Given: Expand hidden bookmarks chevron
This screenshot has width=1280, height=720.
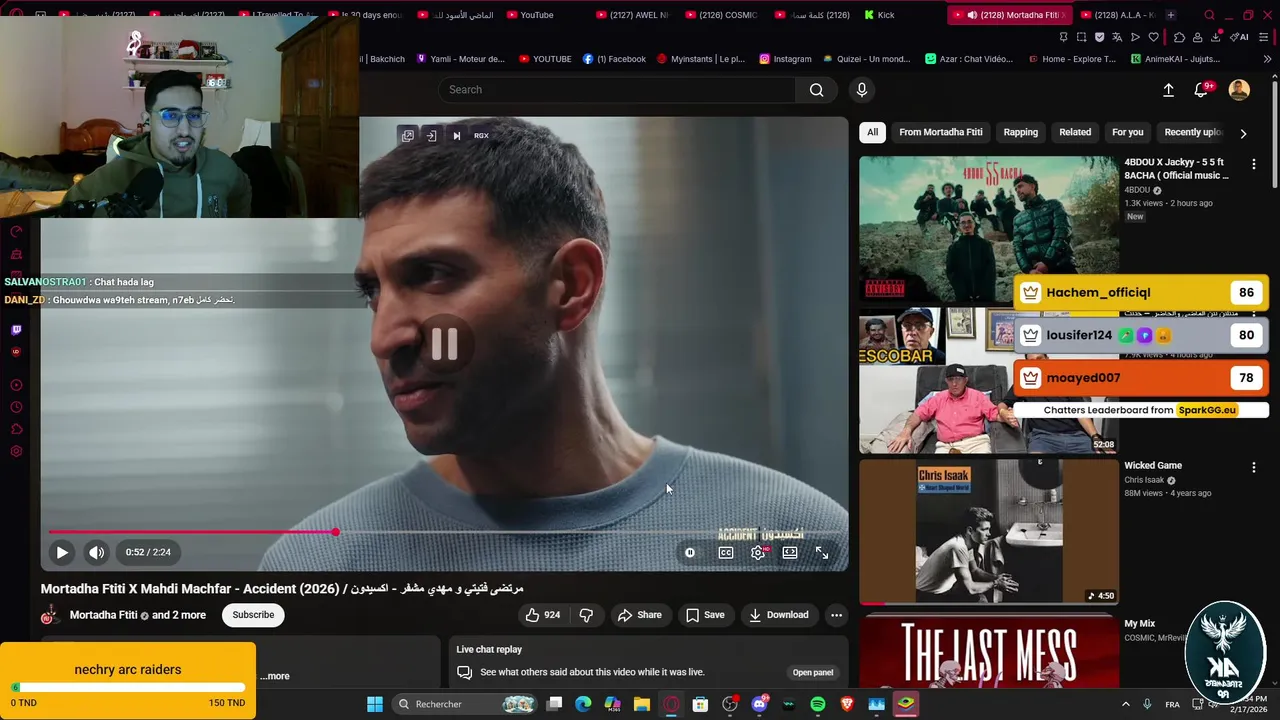Looking at the screenshot, I should click(x=1267, y=59).
